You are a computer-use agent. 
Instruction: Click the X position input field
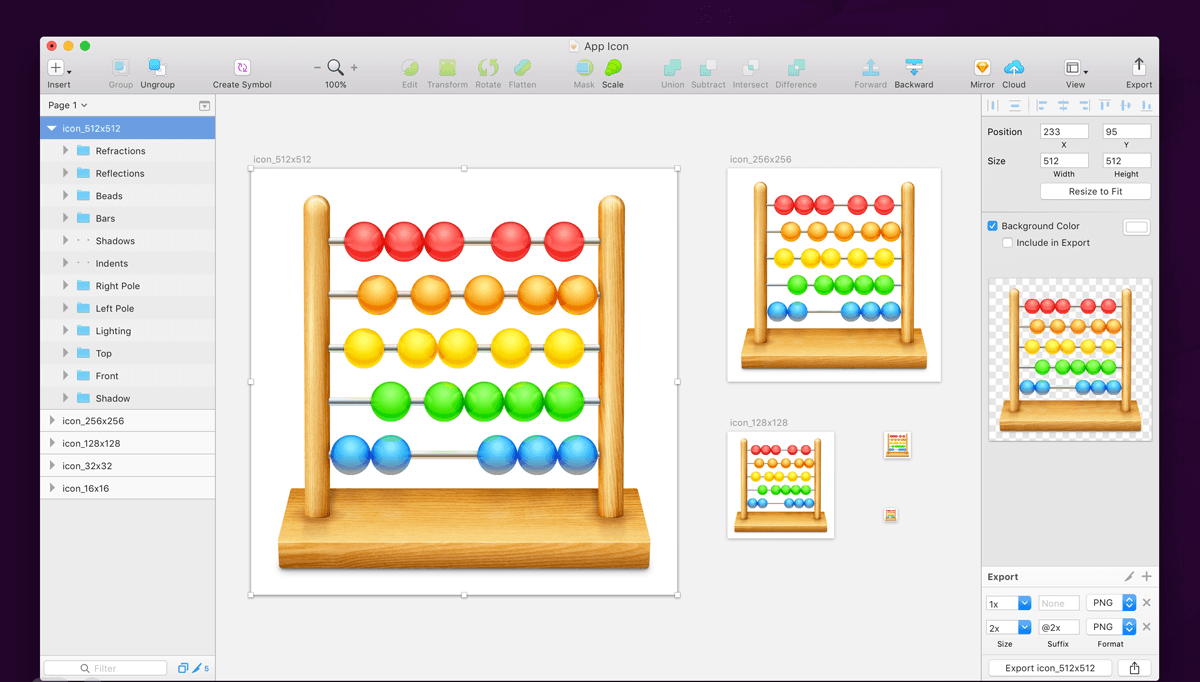coord(1064,132)
